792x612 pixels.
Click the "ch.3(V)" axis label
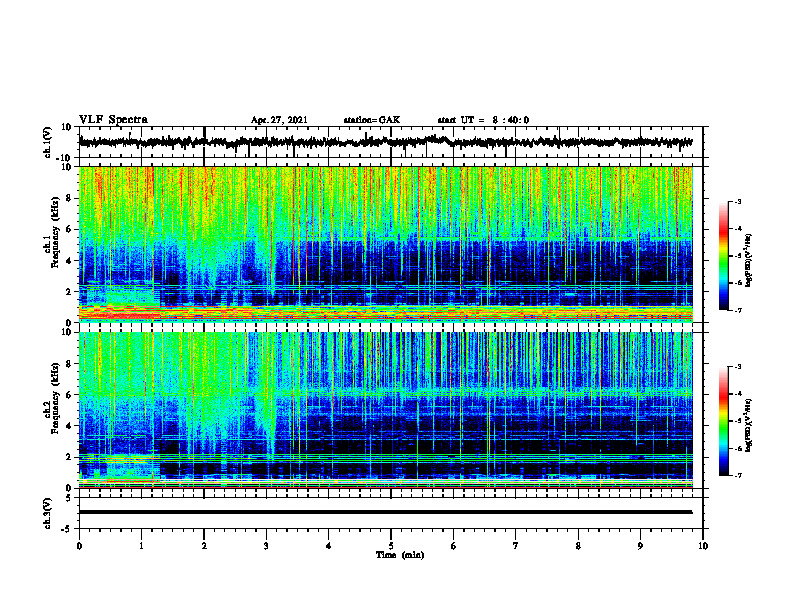click(x=48, y=513)
